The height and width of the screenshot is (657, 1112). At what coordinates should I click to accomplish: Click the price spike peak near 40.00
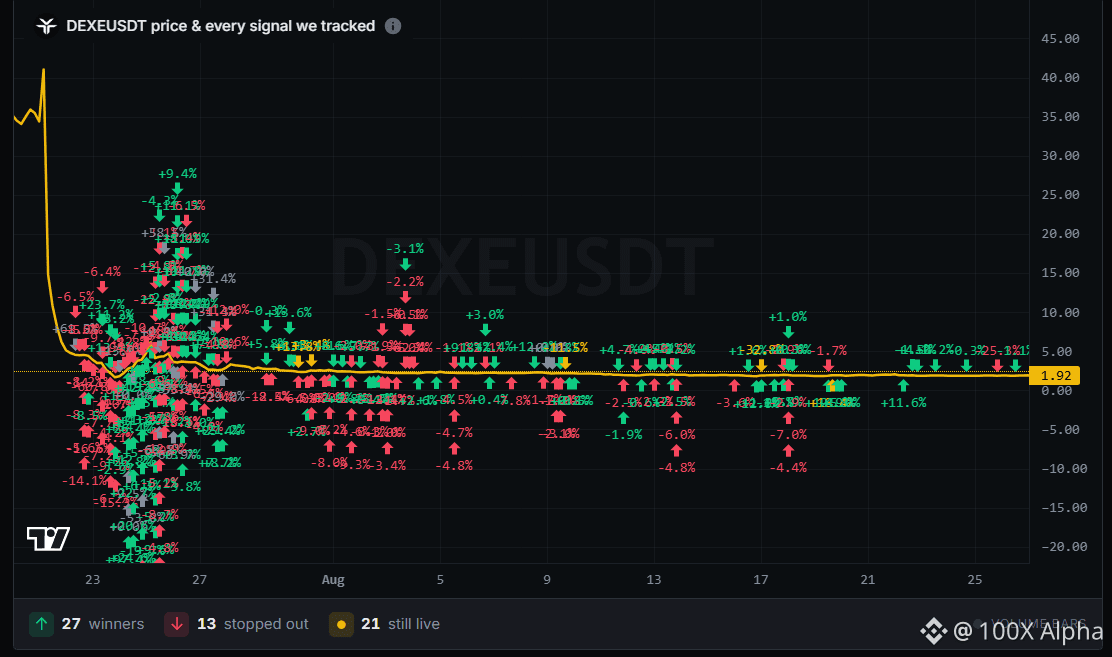[43, 70]
